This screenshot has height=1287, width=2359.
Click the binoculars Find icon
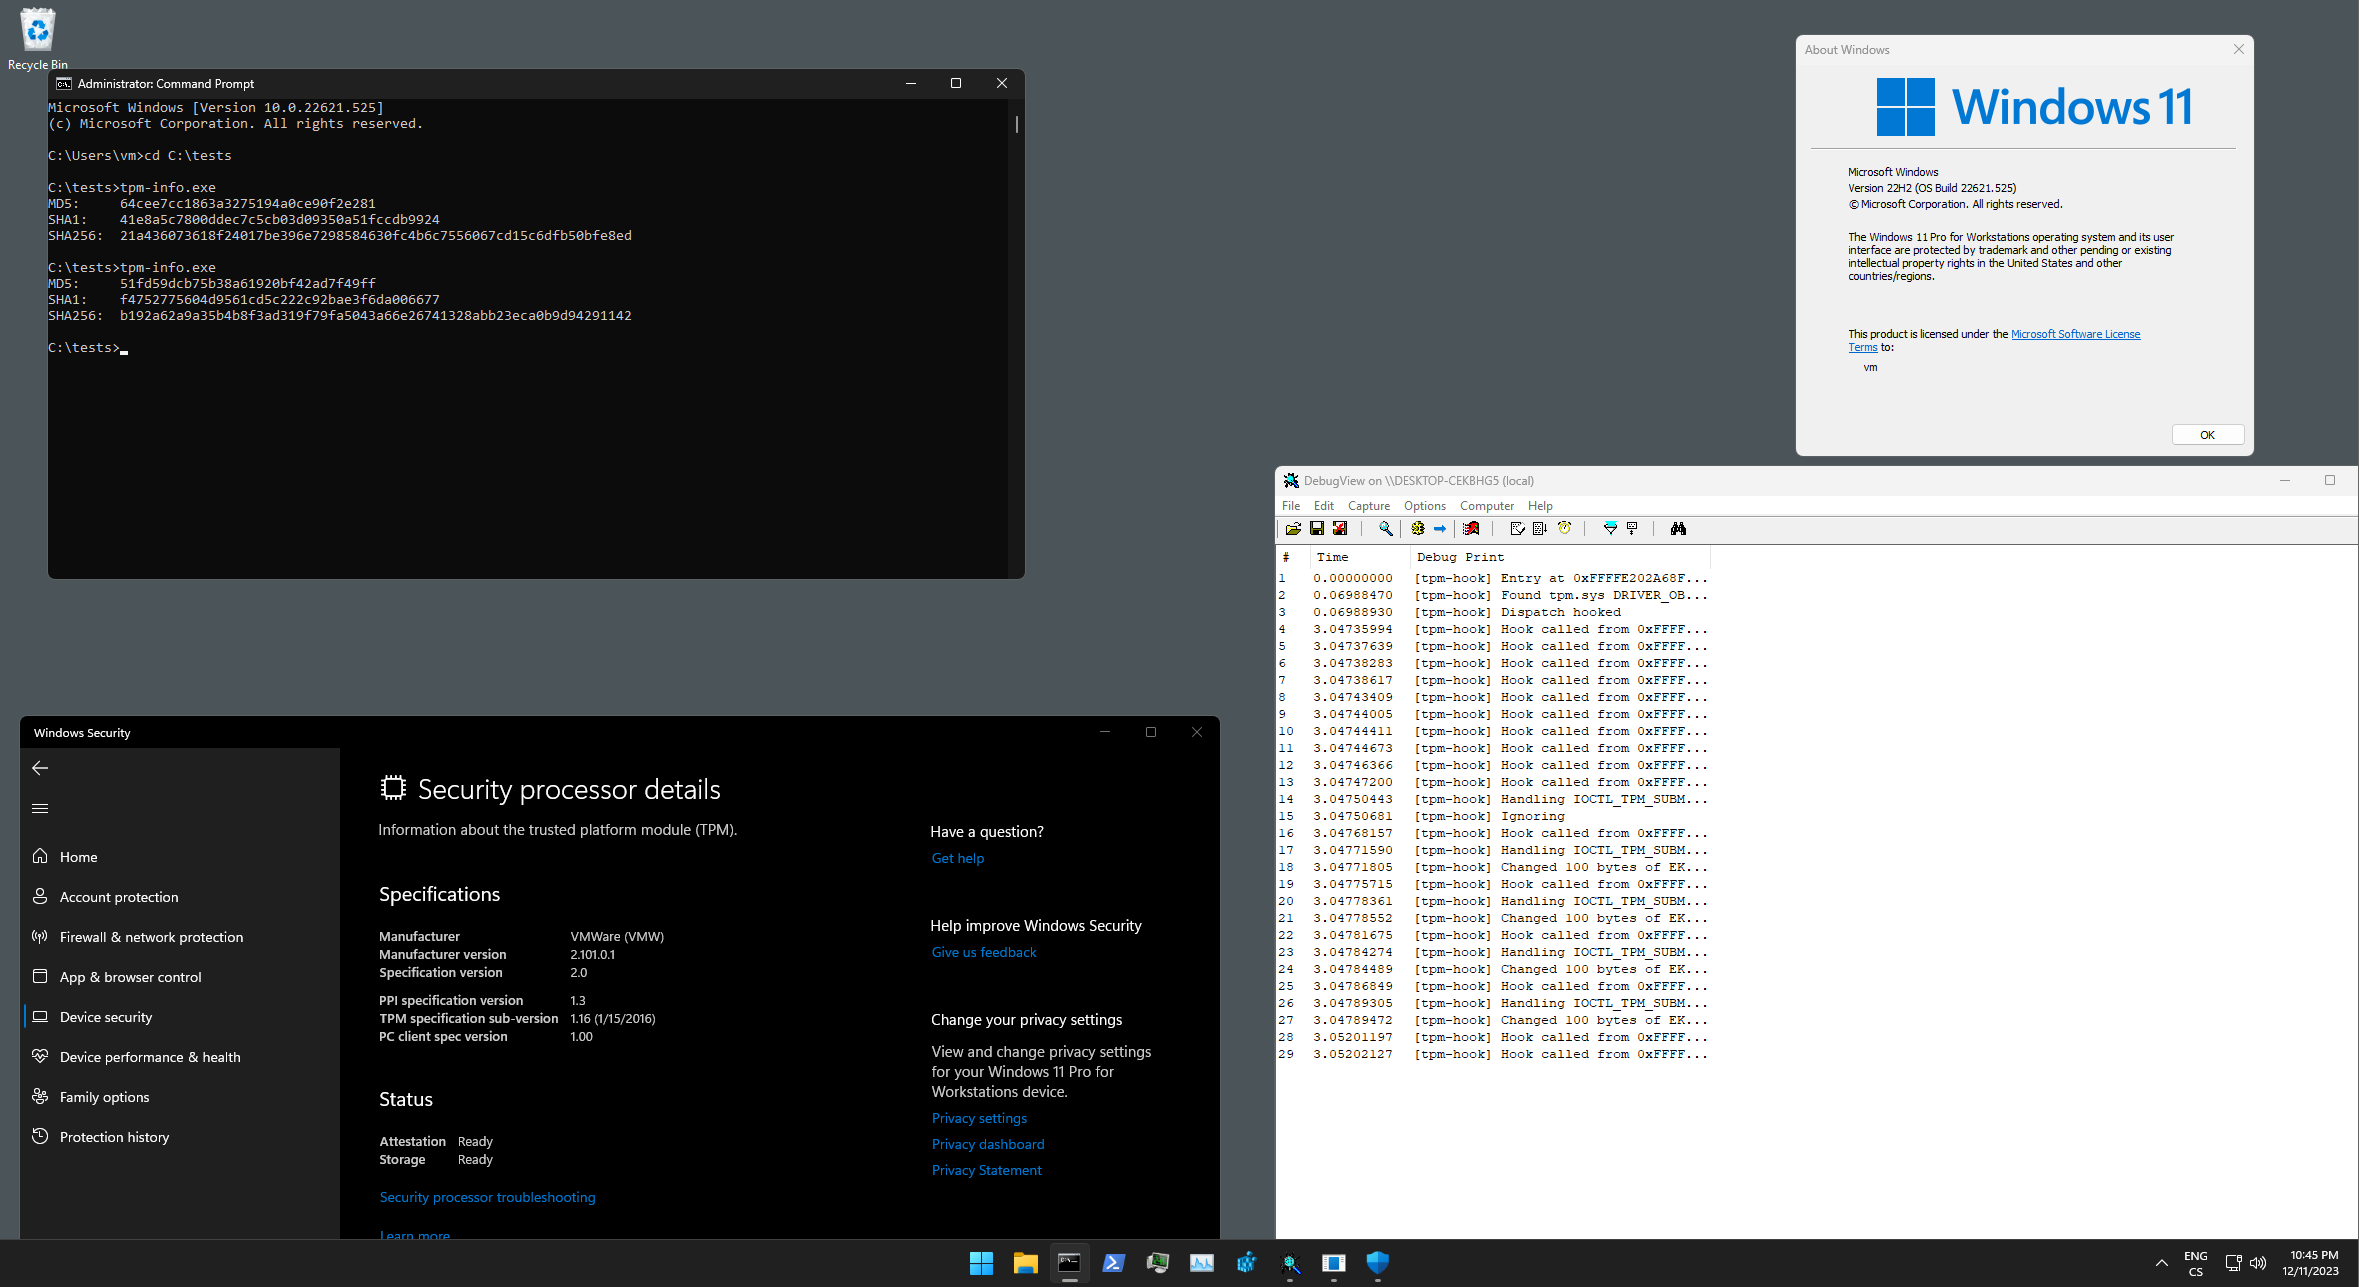tap(1678, 529)
